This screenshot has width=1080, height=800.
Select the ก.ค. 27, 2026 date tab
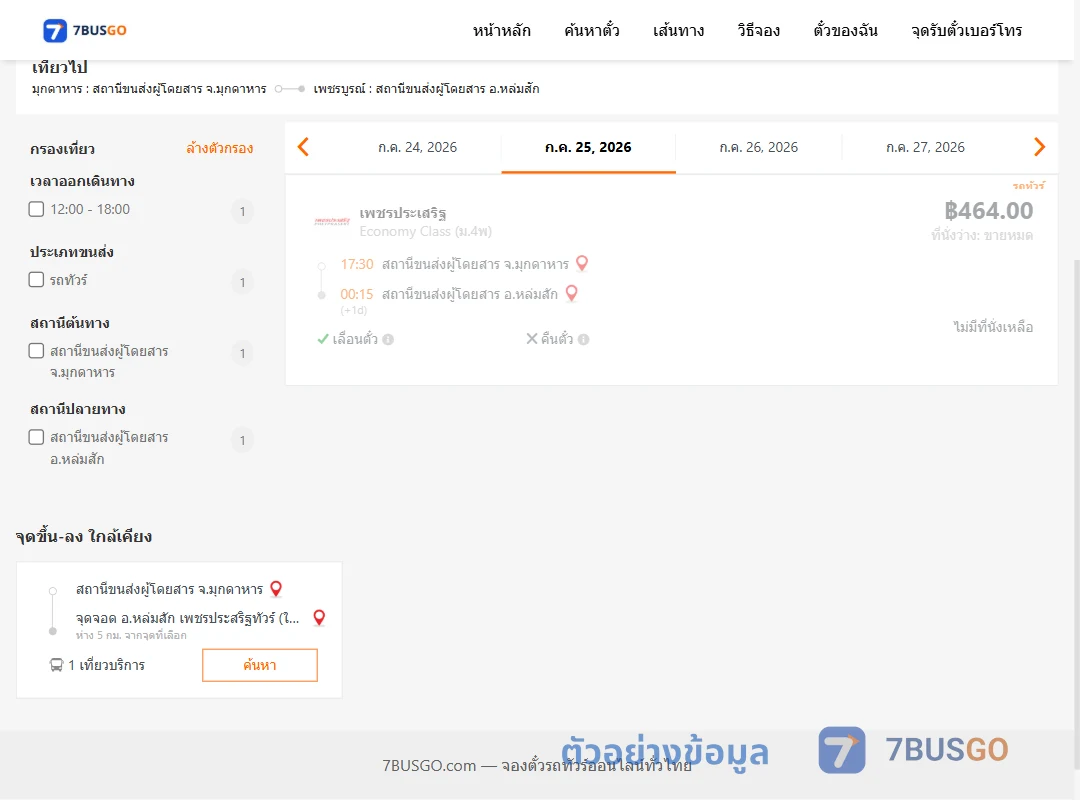pos(925,147)
